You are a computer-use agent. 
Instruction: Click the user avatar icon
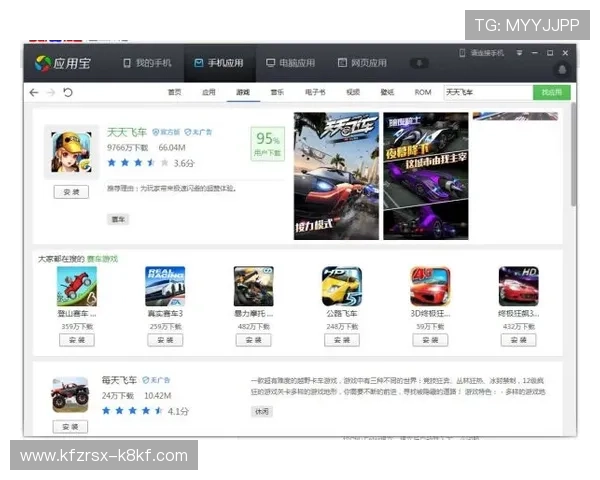pos(562,70)
